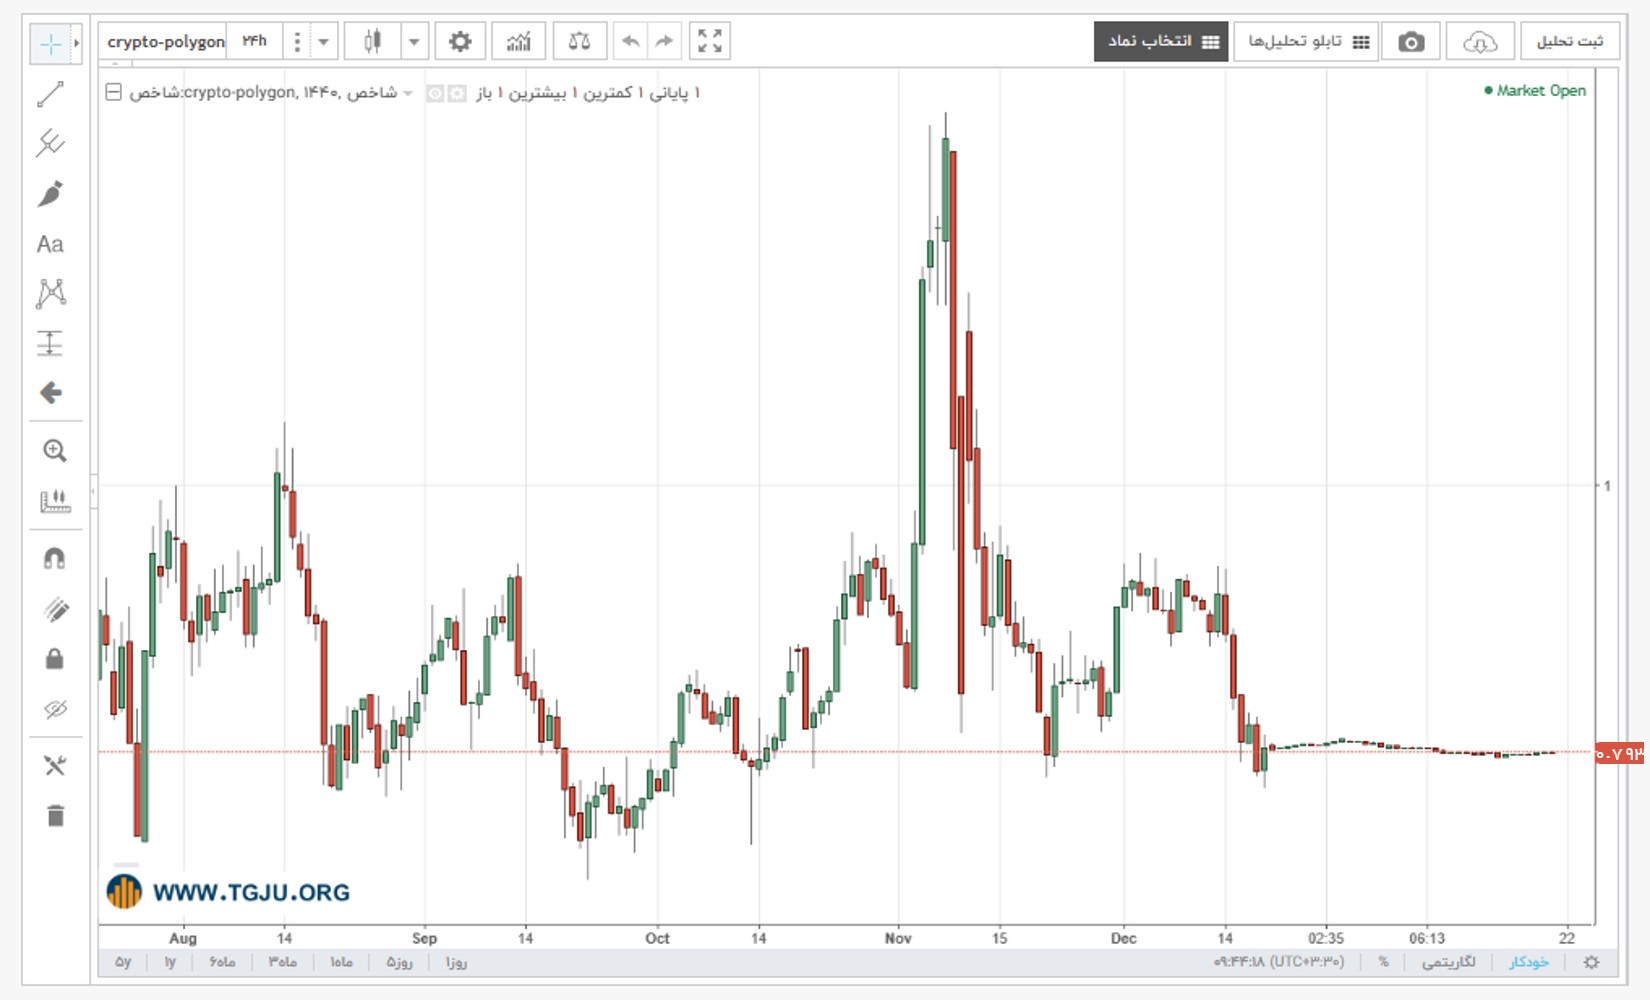Image resolution: width=1650 pixels, height=1000 pixels.
Task: Select the Aa text annotation tool
Action: tap(50, 244)
